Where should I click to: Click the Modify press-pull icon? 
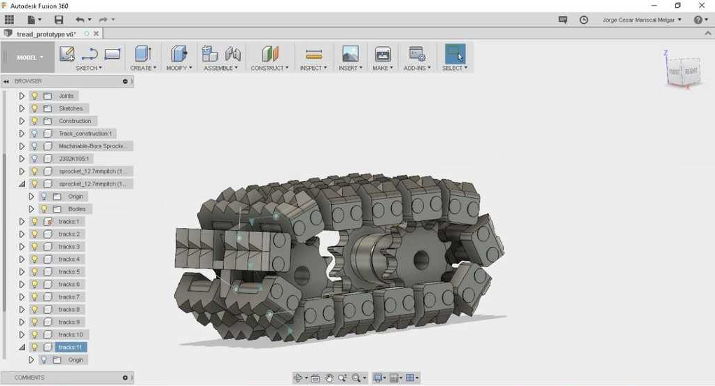(x=179, y=54)
